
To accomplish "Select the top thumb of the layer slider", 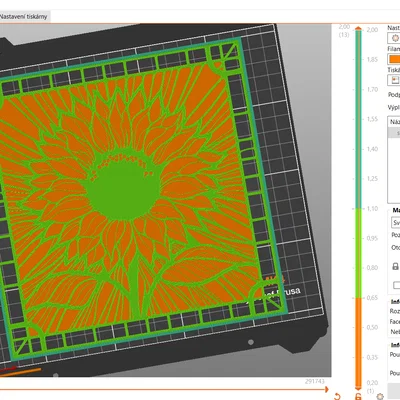I will click(x=358, y=29).
